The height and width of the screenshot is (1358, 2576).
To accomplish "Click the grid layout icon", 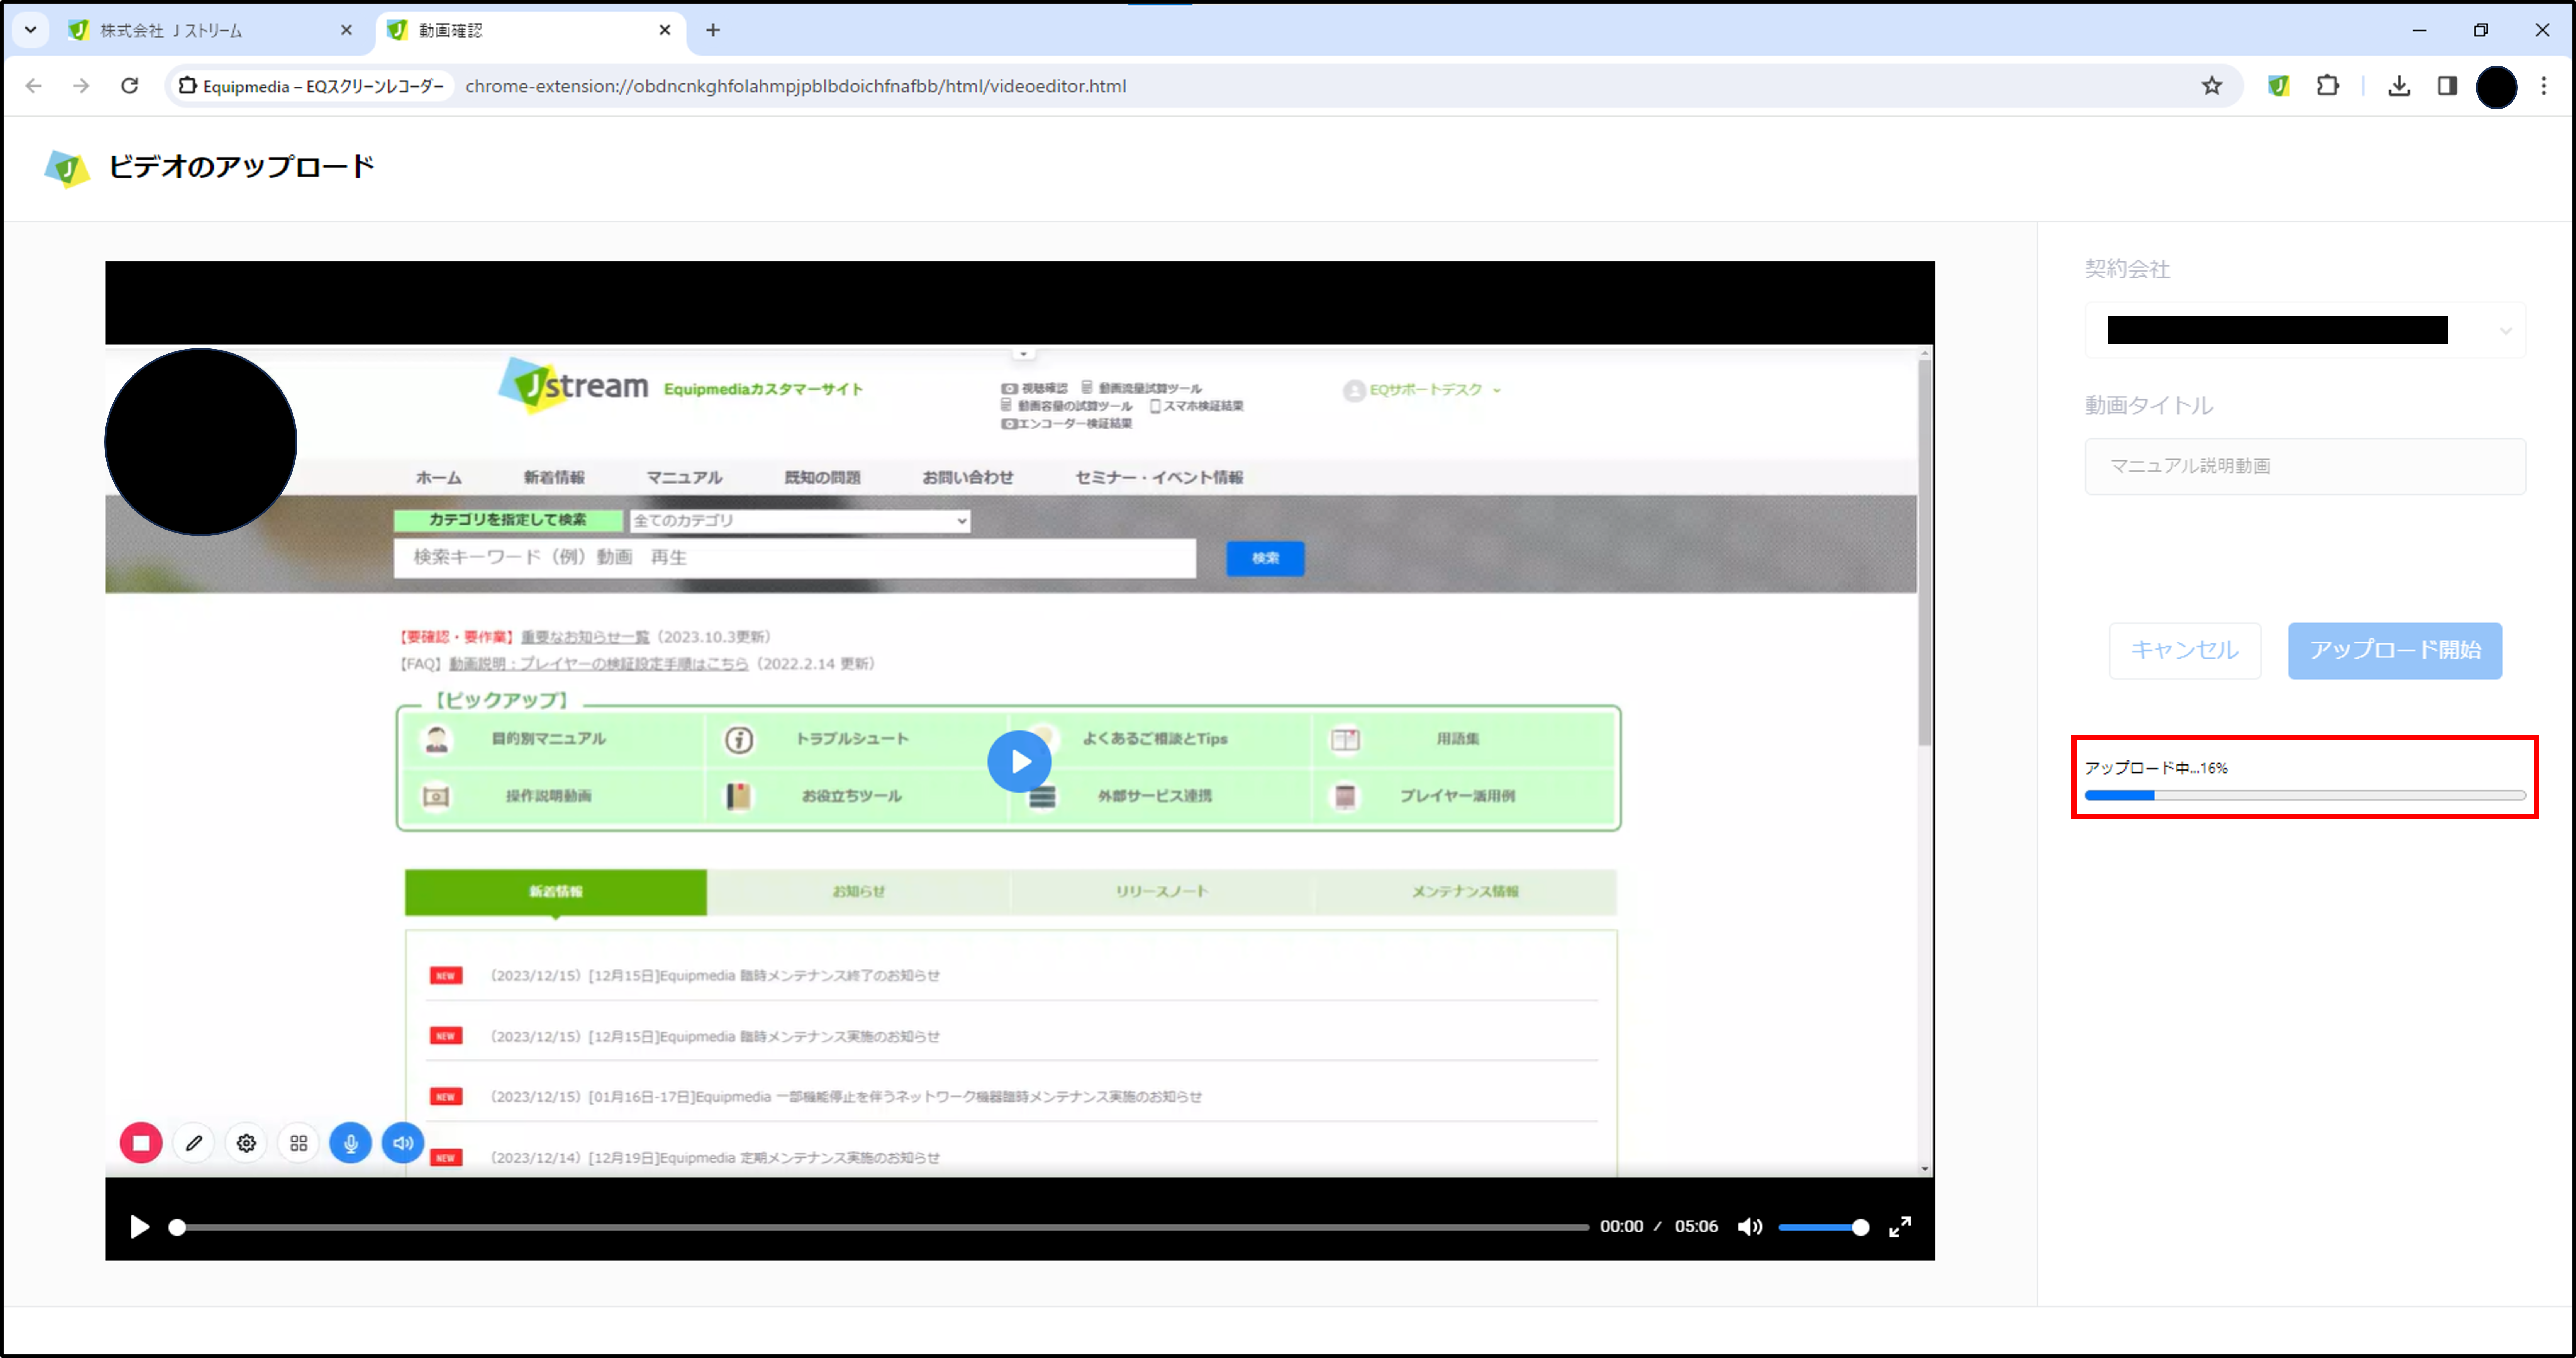I will tap(298, 1143).
